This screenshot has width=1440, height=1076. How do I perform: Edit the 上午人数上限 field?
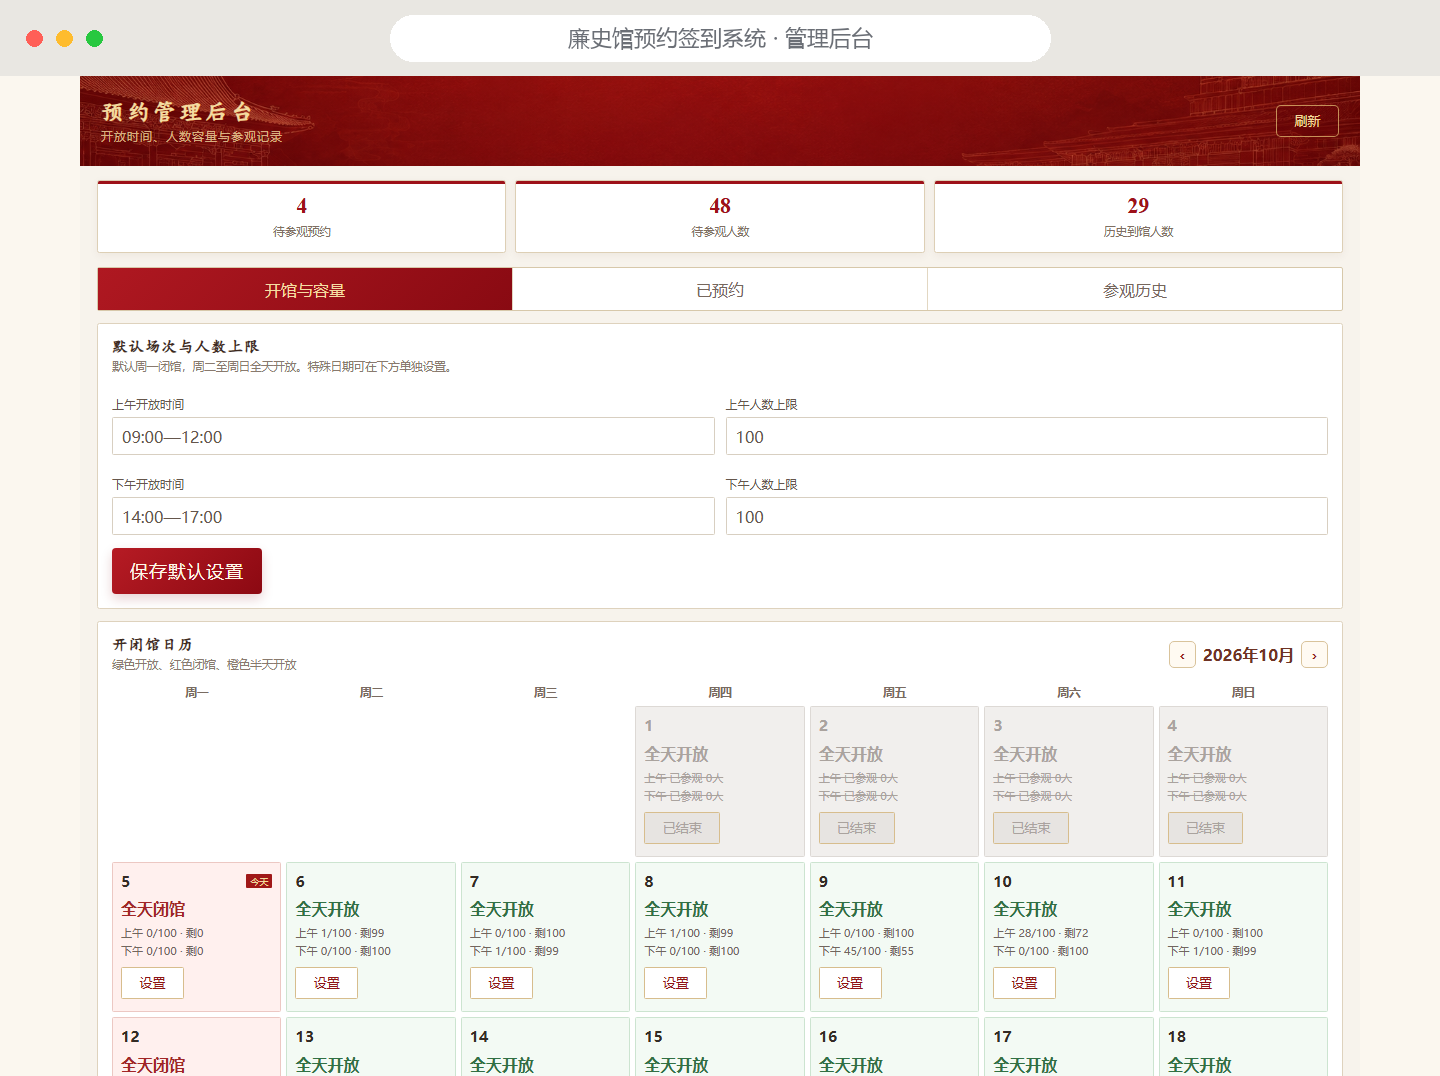[1027, 436]
